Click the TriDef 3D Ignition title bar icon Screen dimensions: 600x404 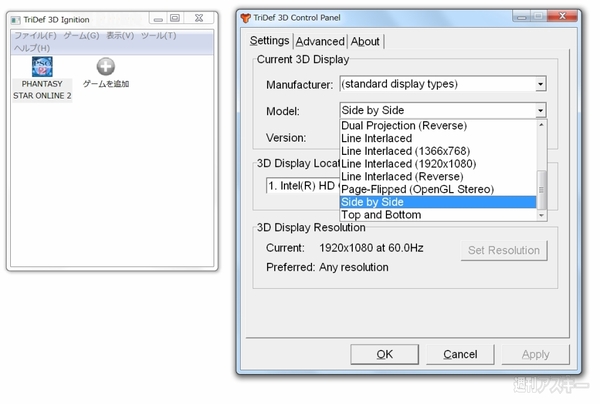pos(16,20)
